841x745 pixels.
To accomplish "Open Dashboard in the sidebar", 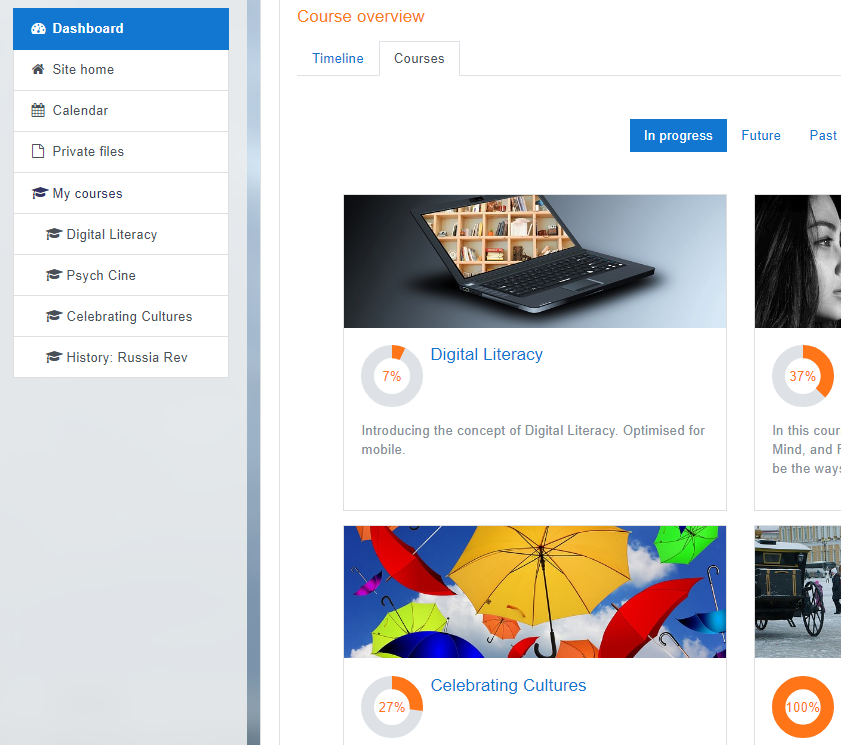I will [121, 29].
